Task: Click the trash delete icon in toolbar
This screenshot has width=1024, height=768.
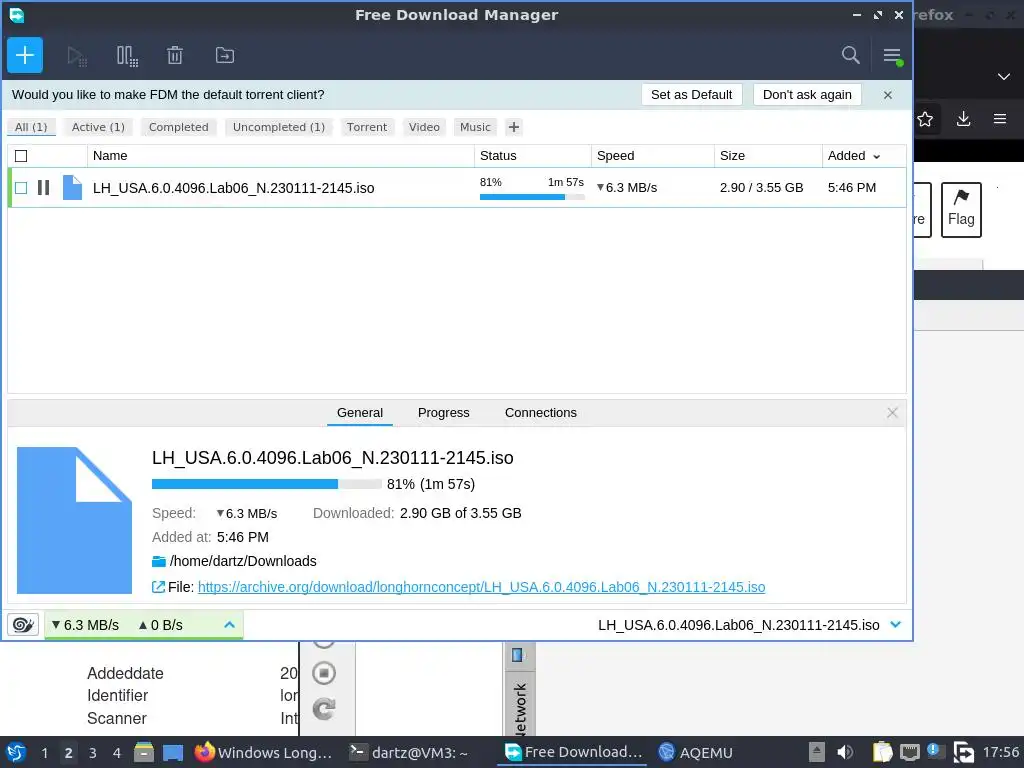Action: click(174, 56)
